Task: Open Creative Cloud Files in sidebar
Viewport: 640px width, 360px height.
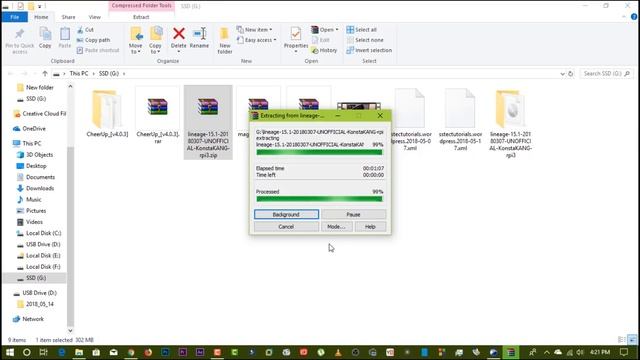Action: (x=40, y=113)
